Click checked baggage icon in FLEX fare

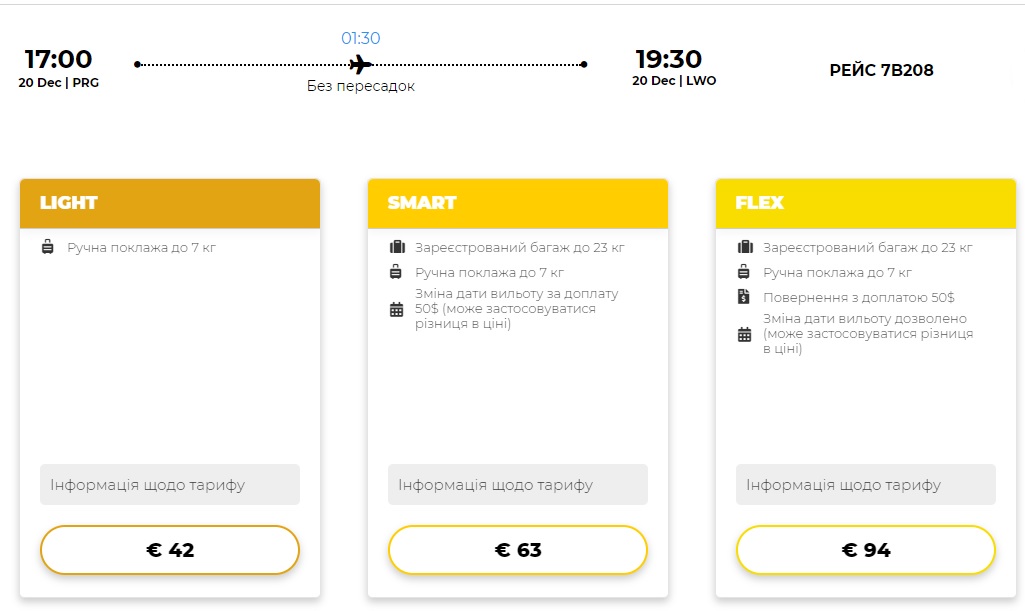pyautogui.click(x=745, y=247)
